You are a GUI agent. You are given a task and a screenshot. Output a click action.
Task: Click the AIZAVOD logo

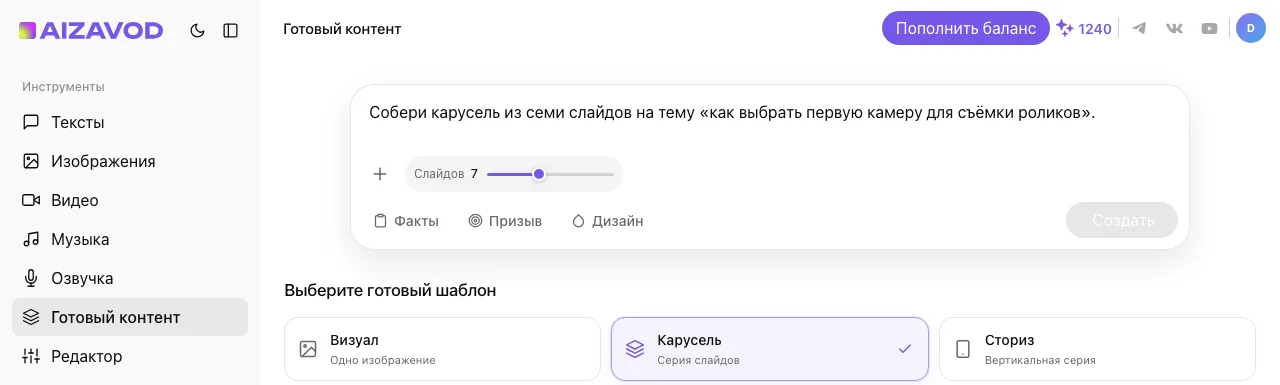pyautogui.click(x=91, y=30)
